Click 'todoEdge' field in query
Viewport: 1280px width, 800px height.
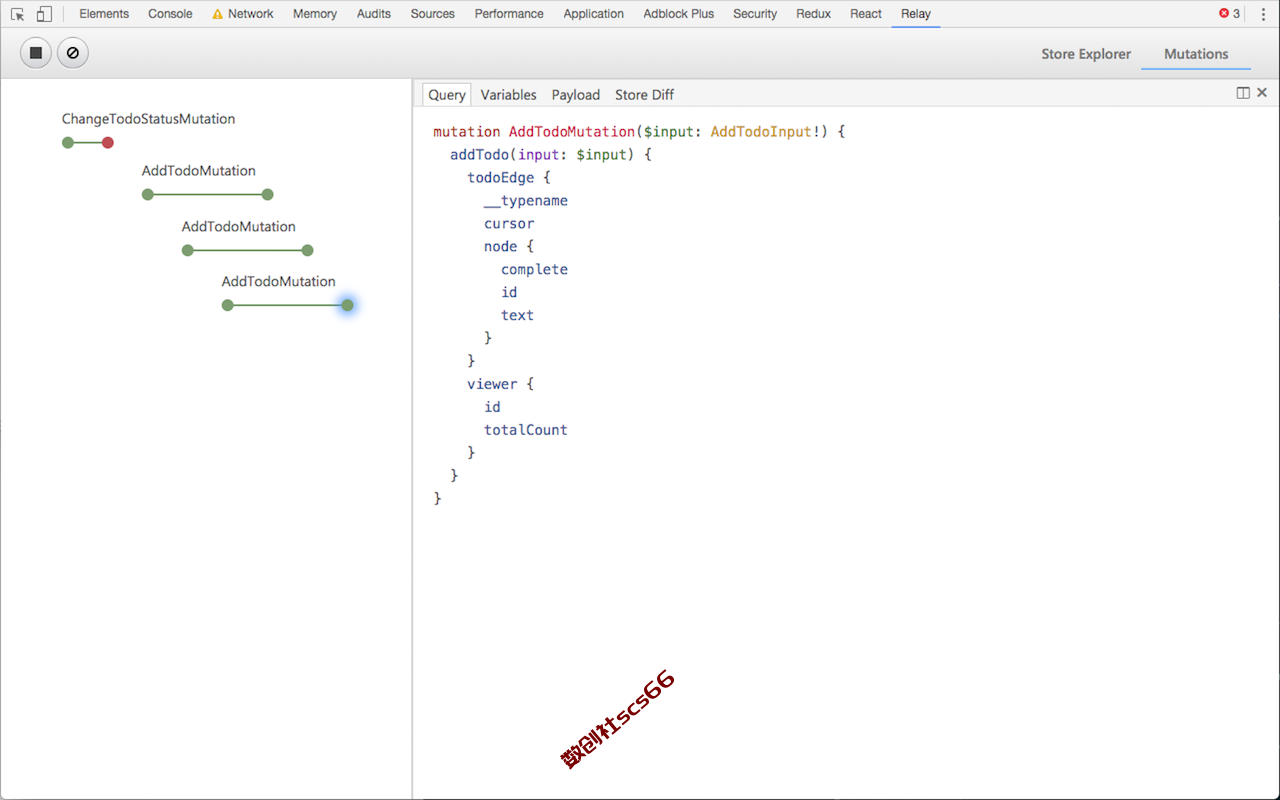[x=501, y=178]
